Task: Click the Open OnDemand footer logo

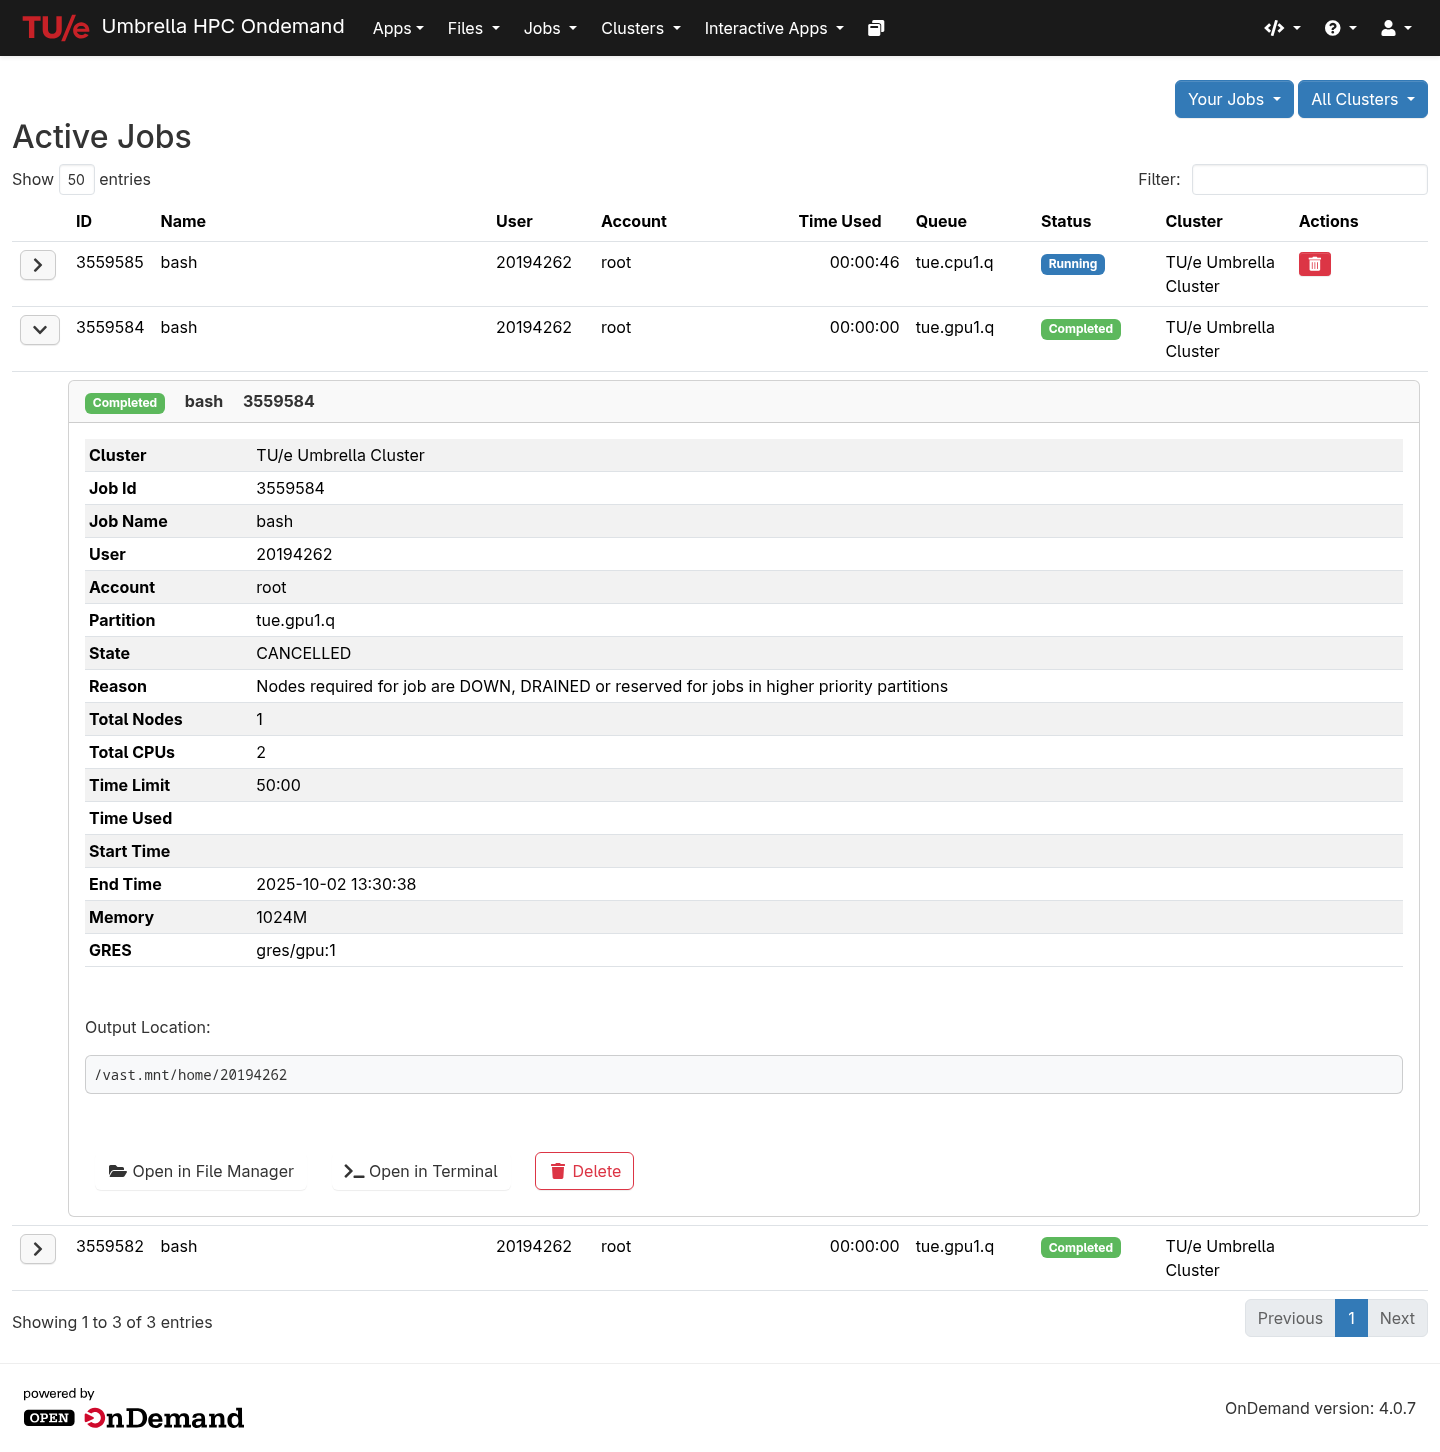Action: [x=134, y=1417]
